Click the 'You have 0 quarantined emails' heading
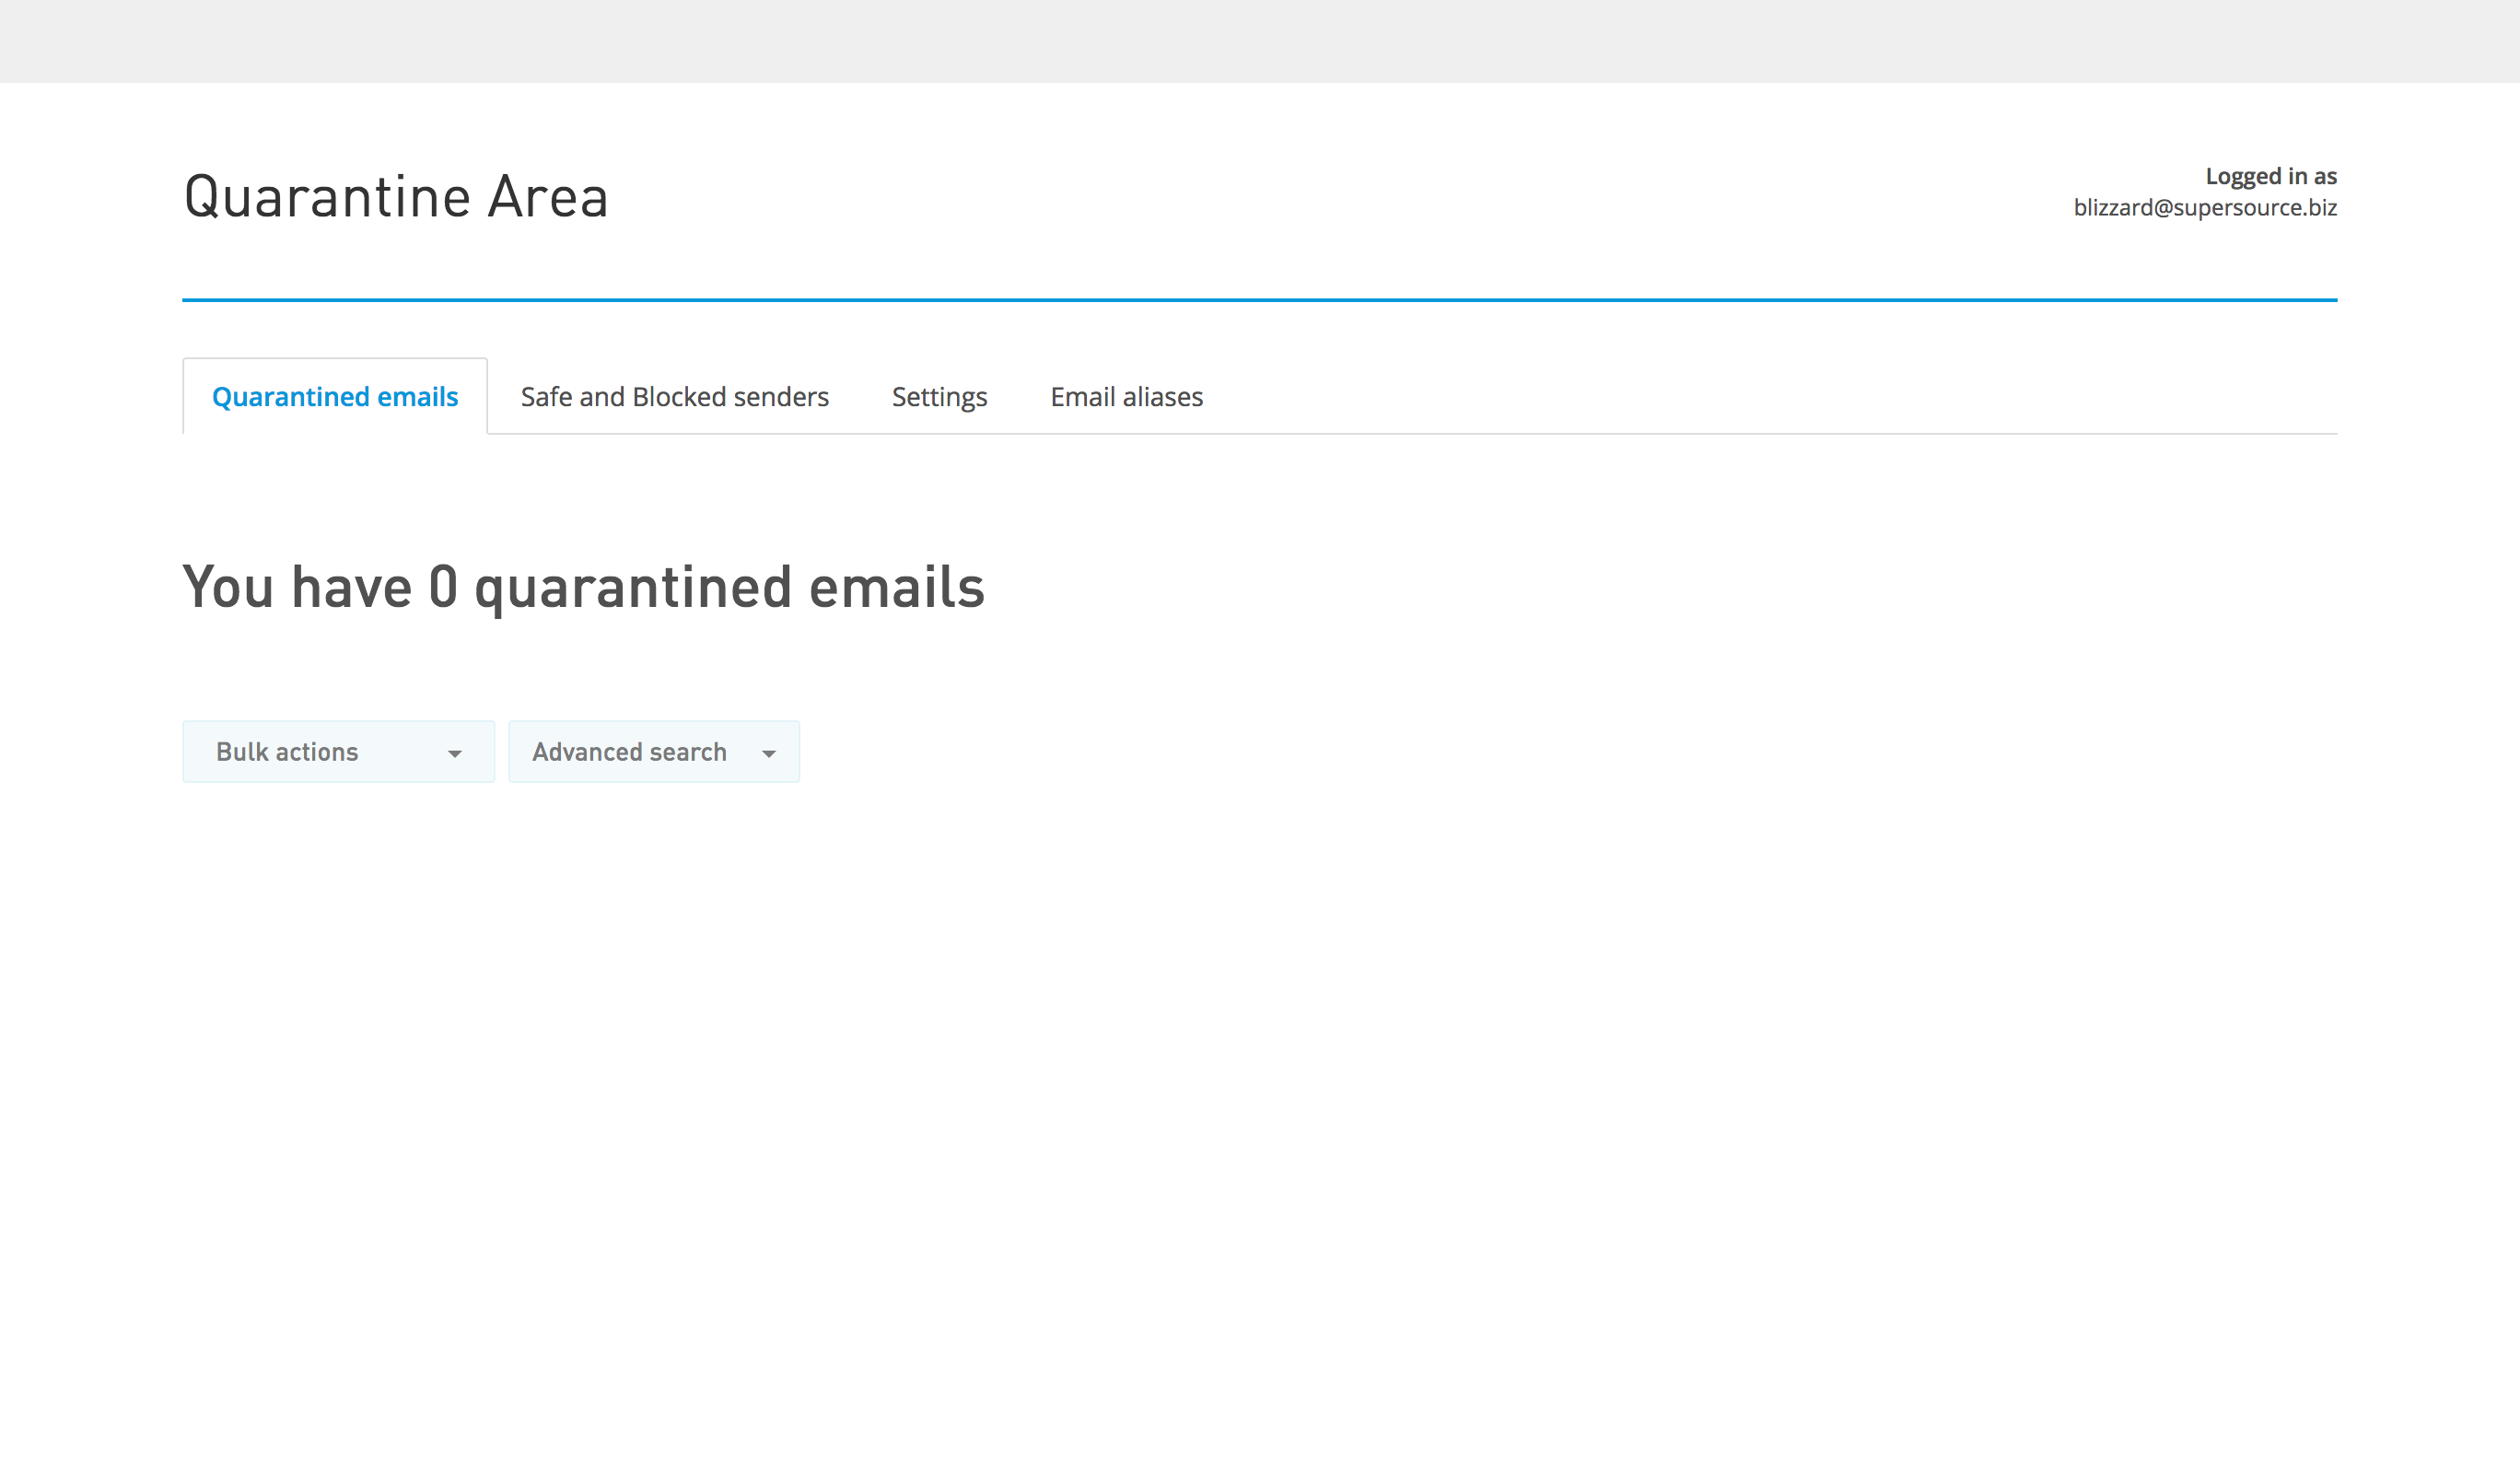2520x1481 pixels. point(583,587)
